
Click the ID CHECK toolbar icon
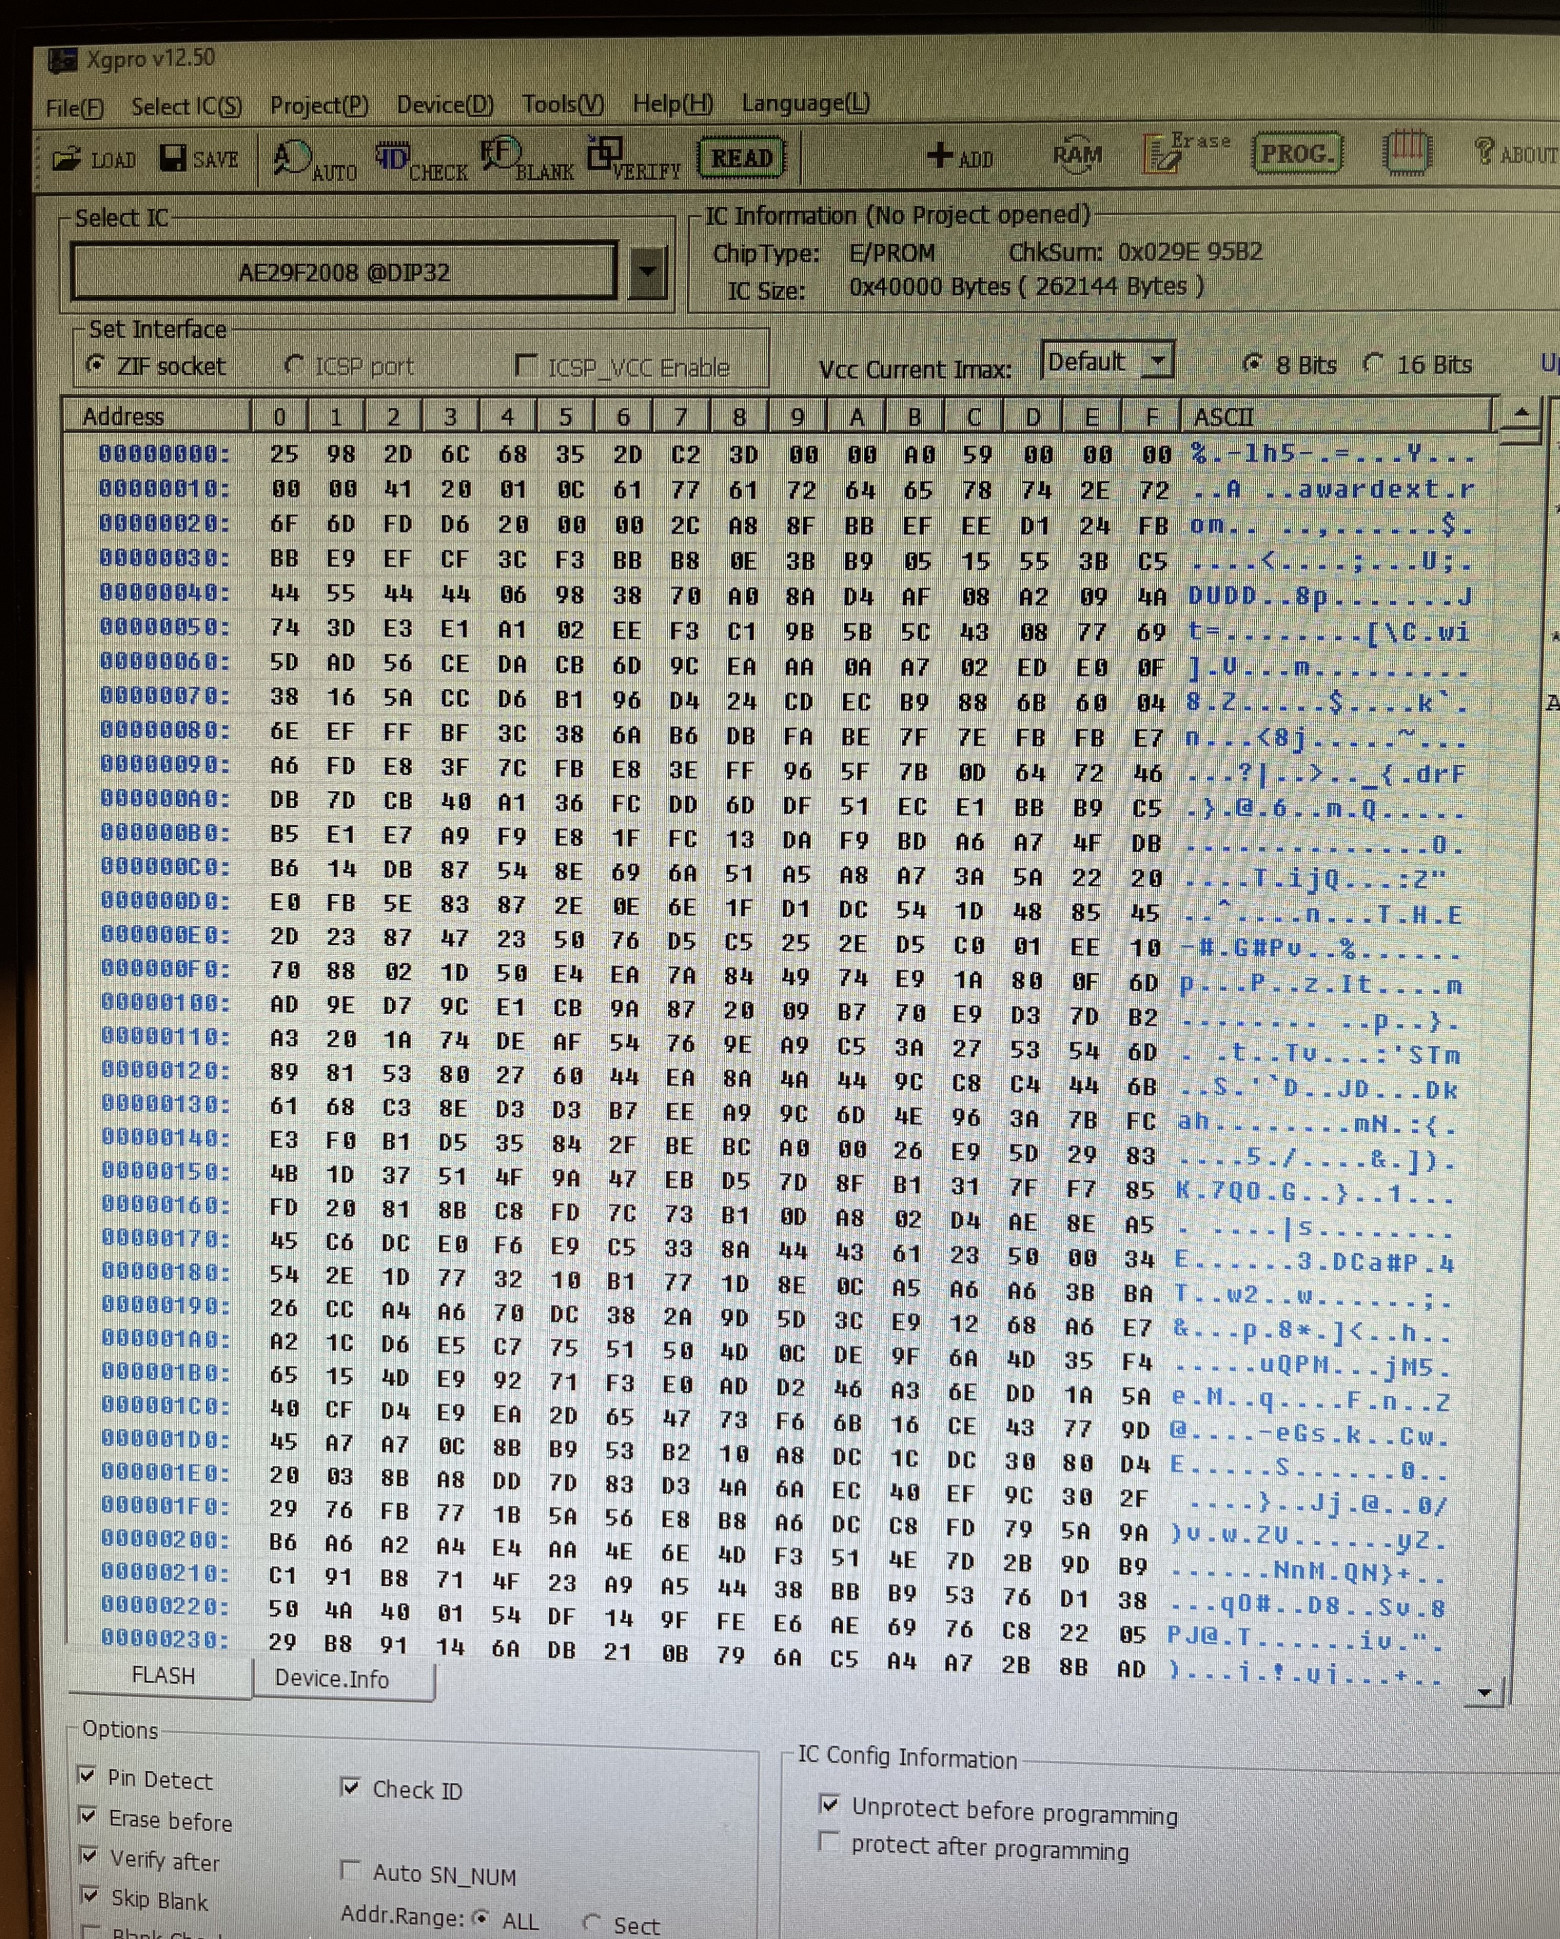point(419,161)
